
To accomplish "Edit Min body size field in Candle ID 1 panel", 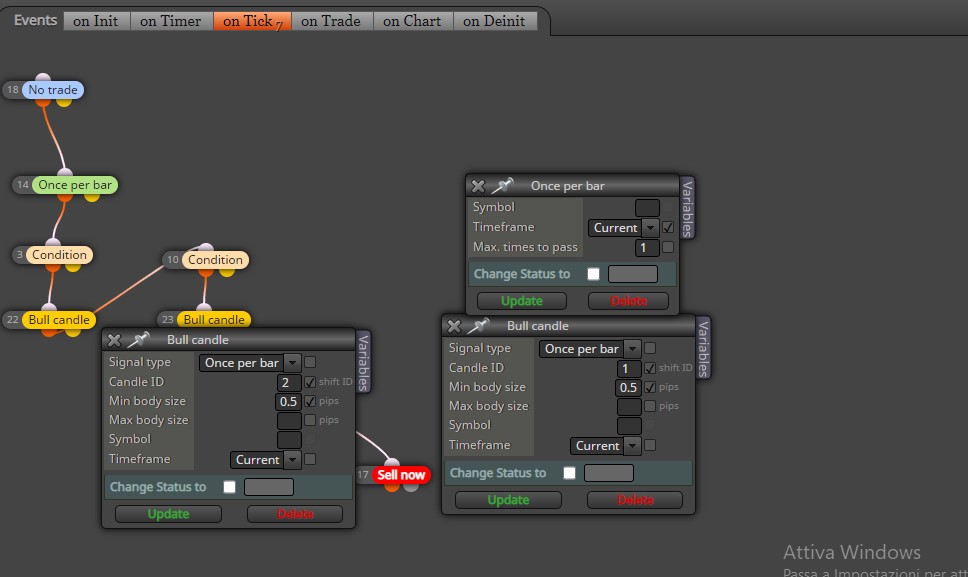I will 628,388.
